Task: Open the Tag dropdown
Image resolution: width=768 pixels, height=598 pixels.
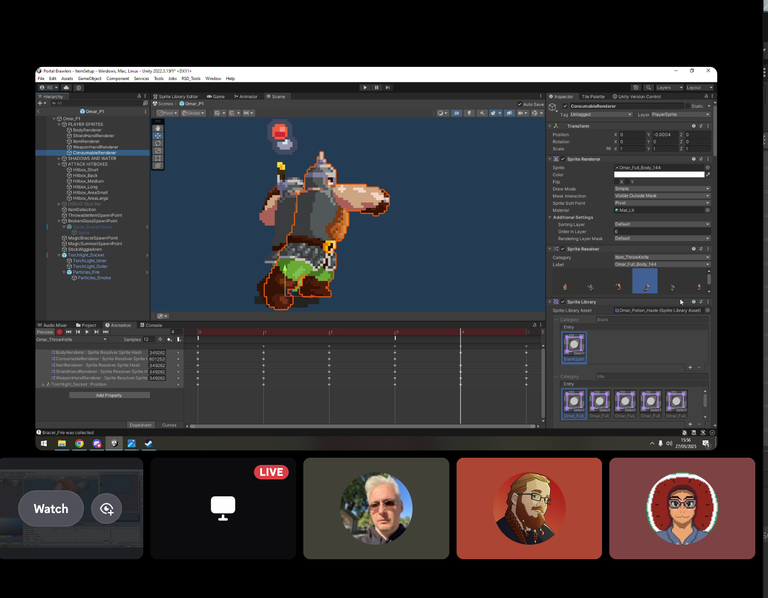Action: click(600, 115)
